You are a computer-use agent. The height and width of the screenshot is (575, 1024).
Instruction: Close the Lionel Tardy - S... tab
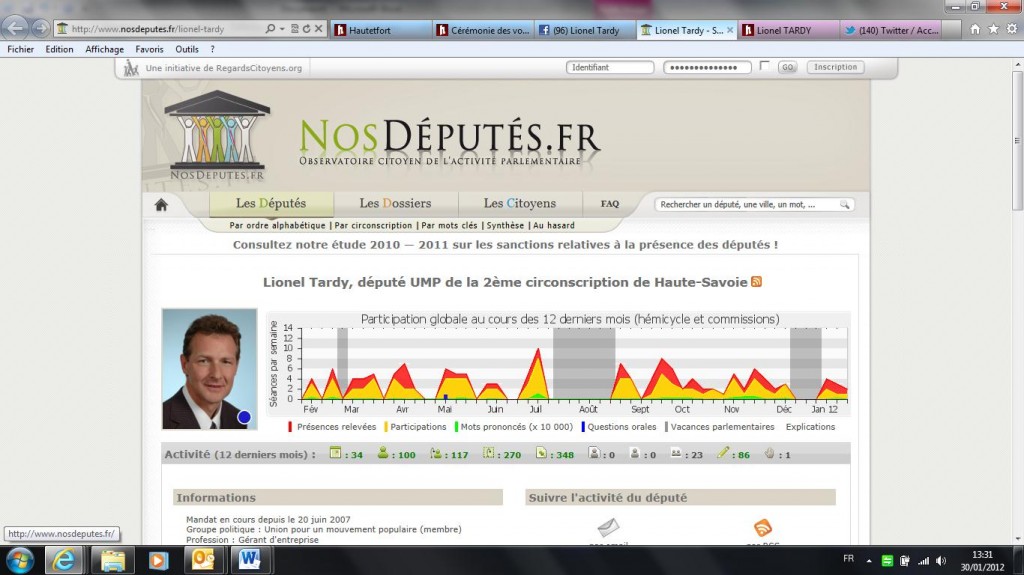pyautogui.click(x=729, y=30)
